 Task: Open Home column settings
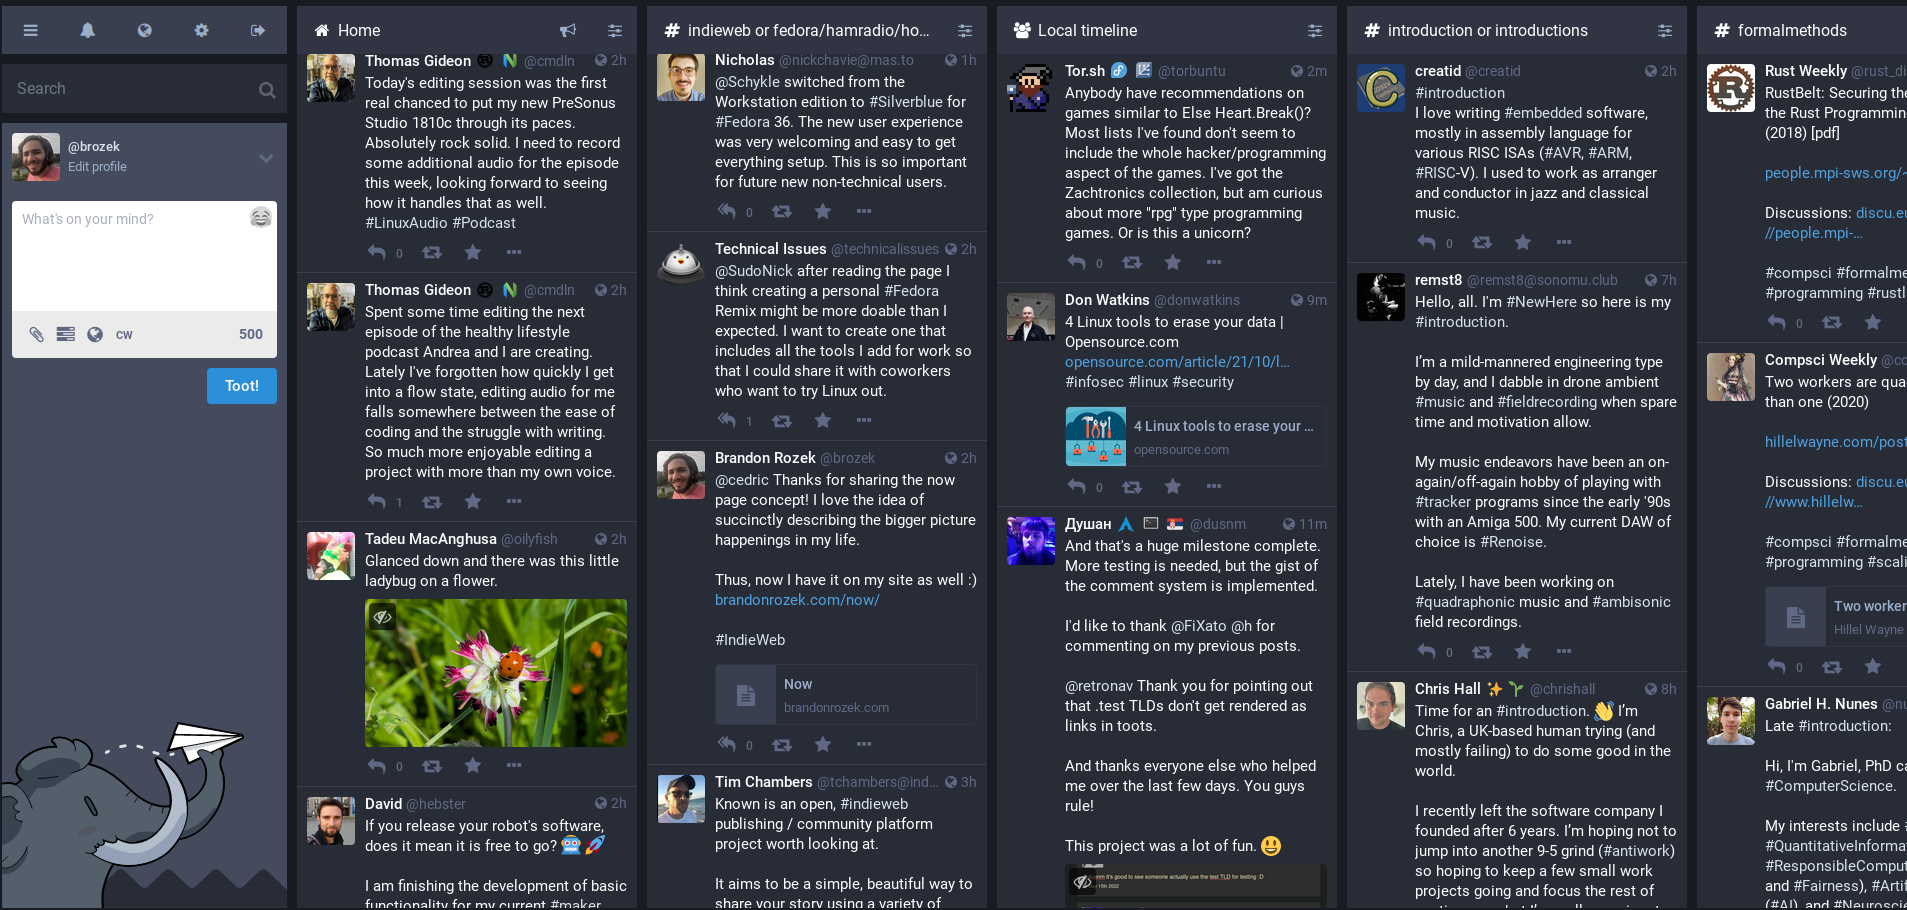(x=615, y=30)
